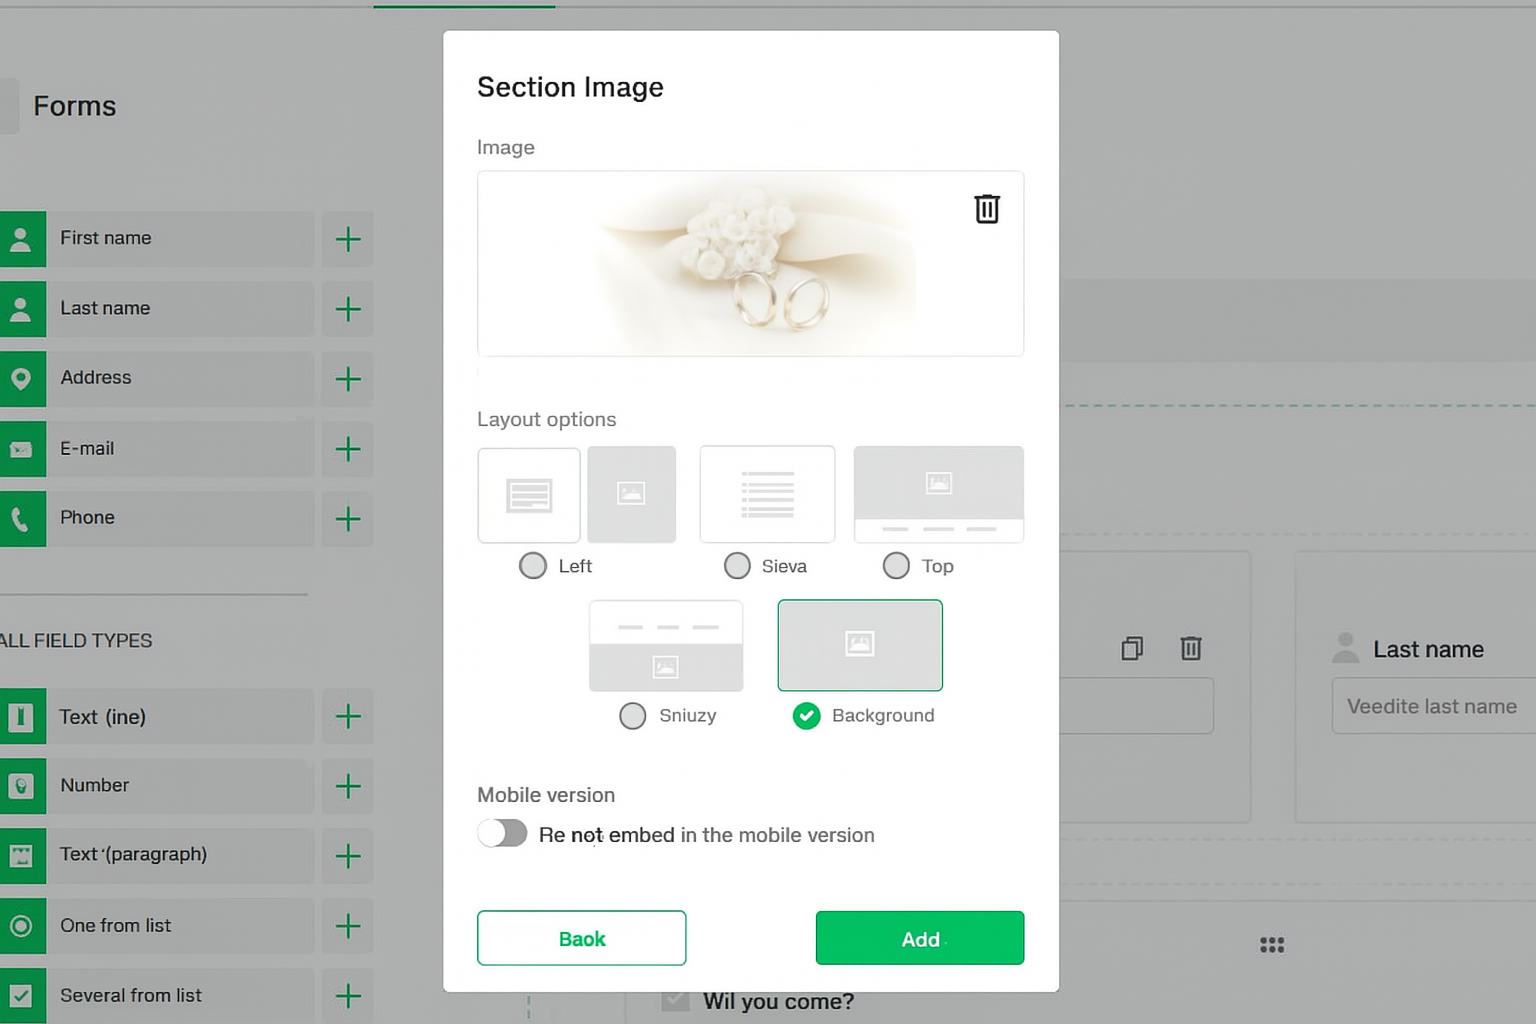Choose the Top layout thumbnail

pos(939,495)
